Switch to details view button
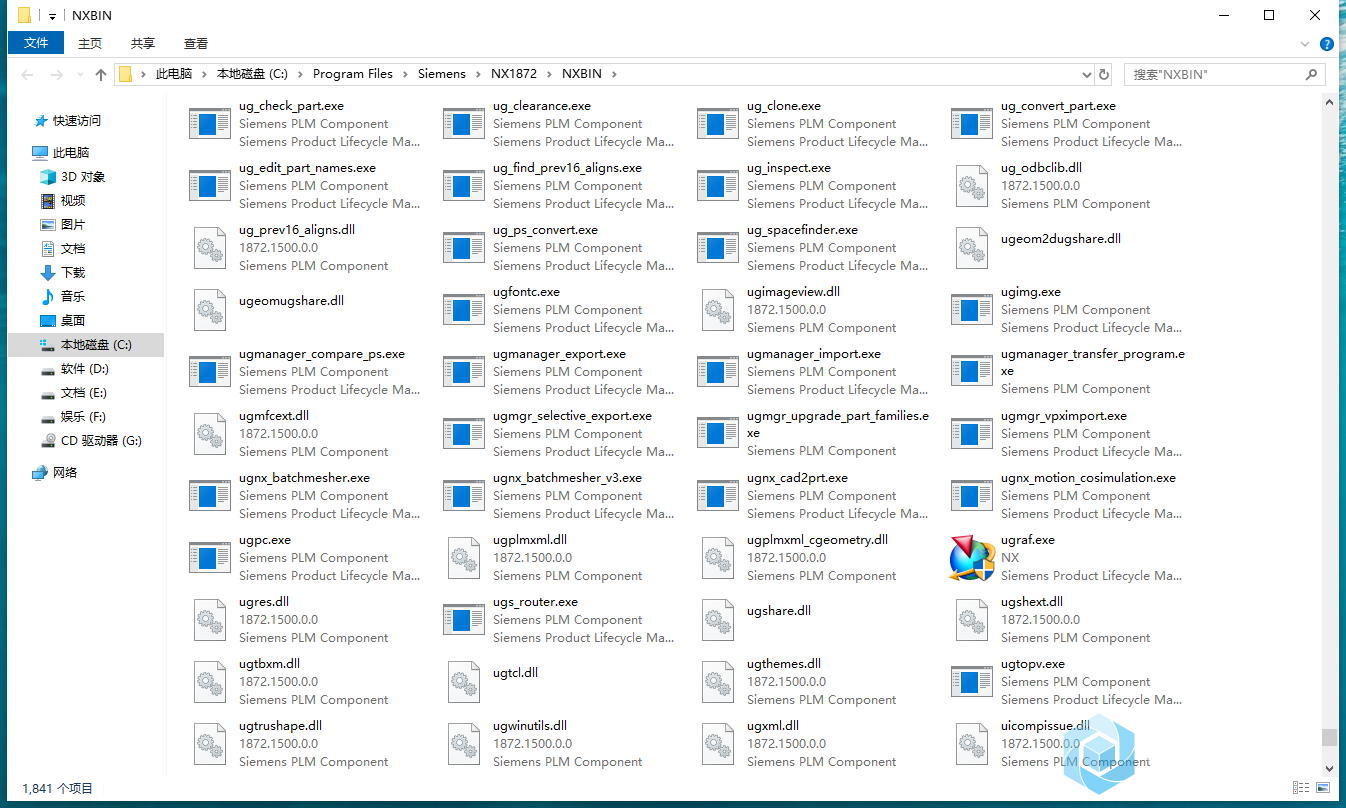 click(1301, 788)
